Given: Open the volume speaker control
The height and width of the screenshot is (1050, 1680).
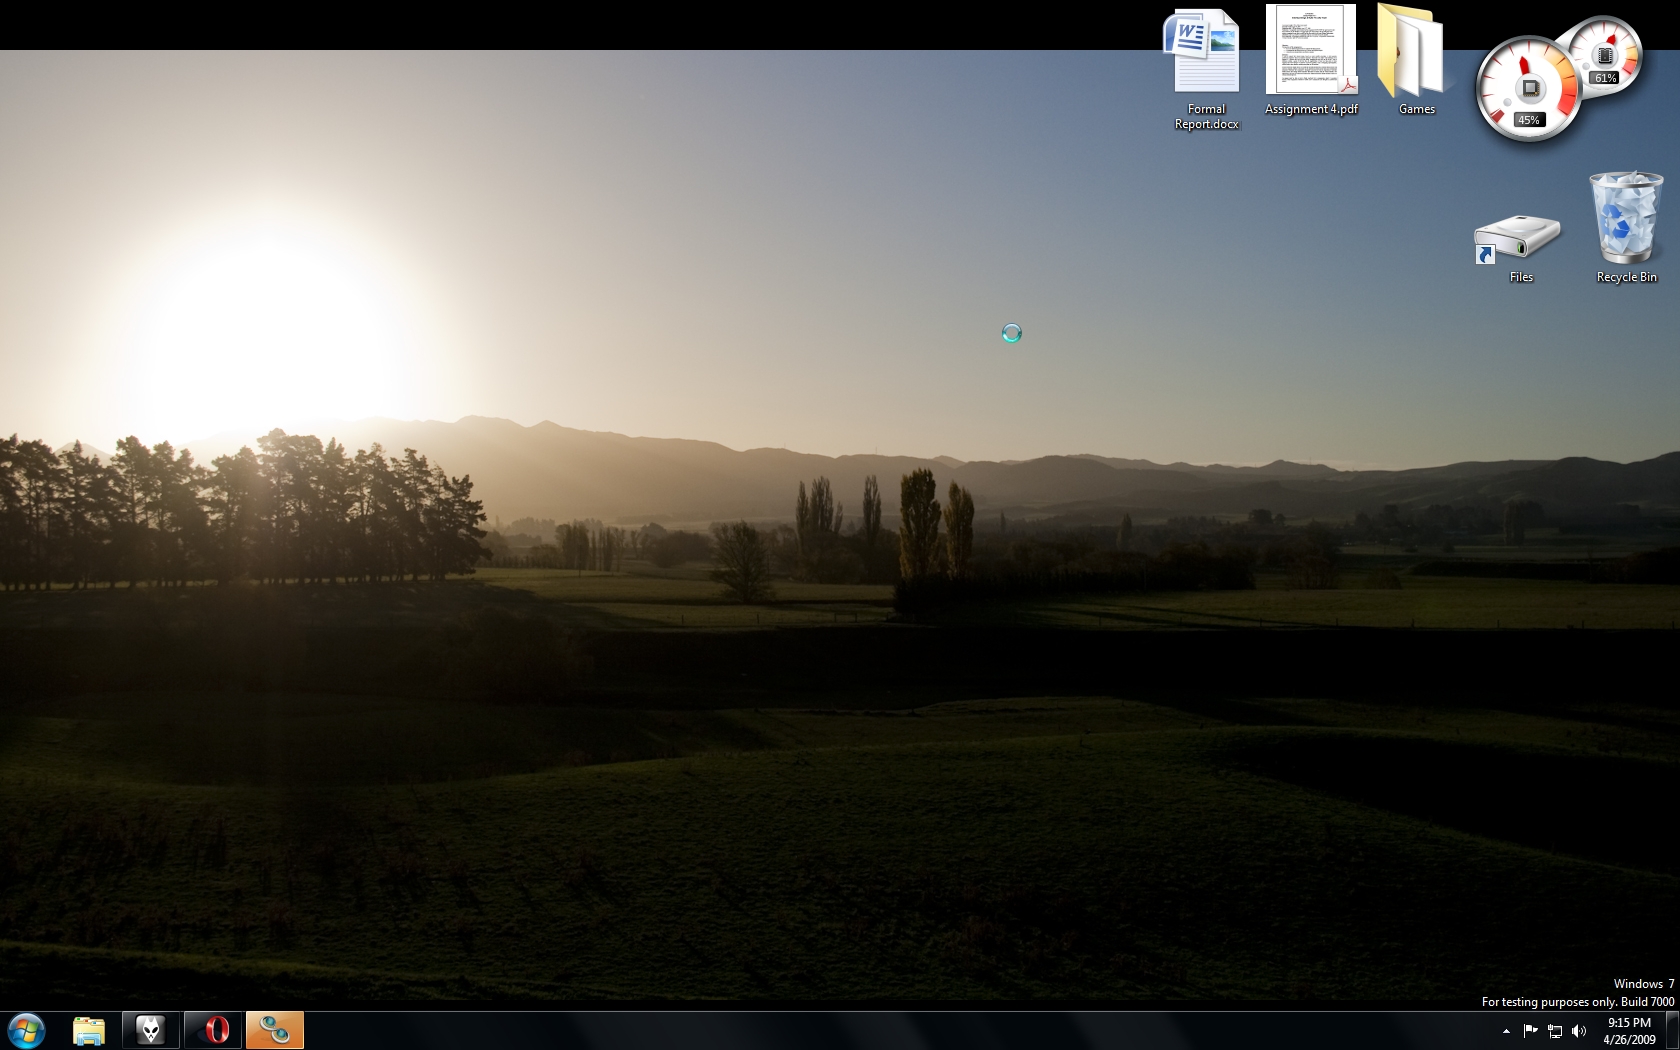Looking at the screenshot, I should (x=1579, y=1031).
